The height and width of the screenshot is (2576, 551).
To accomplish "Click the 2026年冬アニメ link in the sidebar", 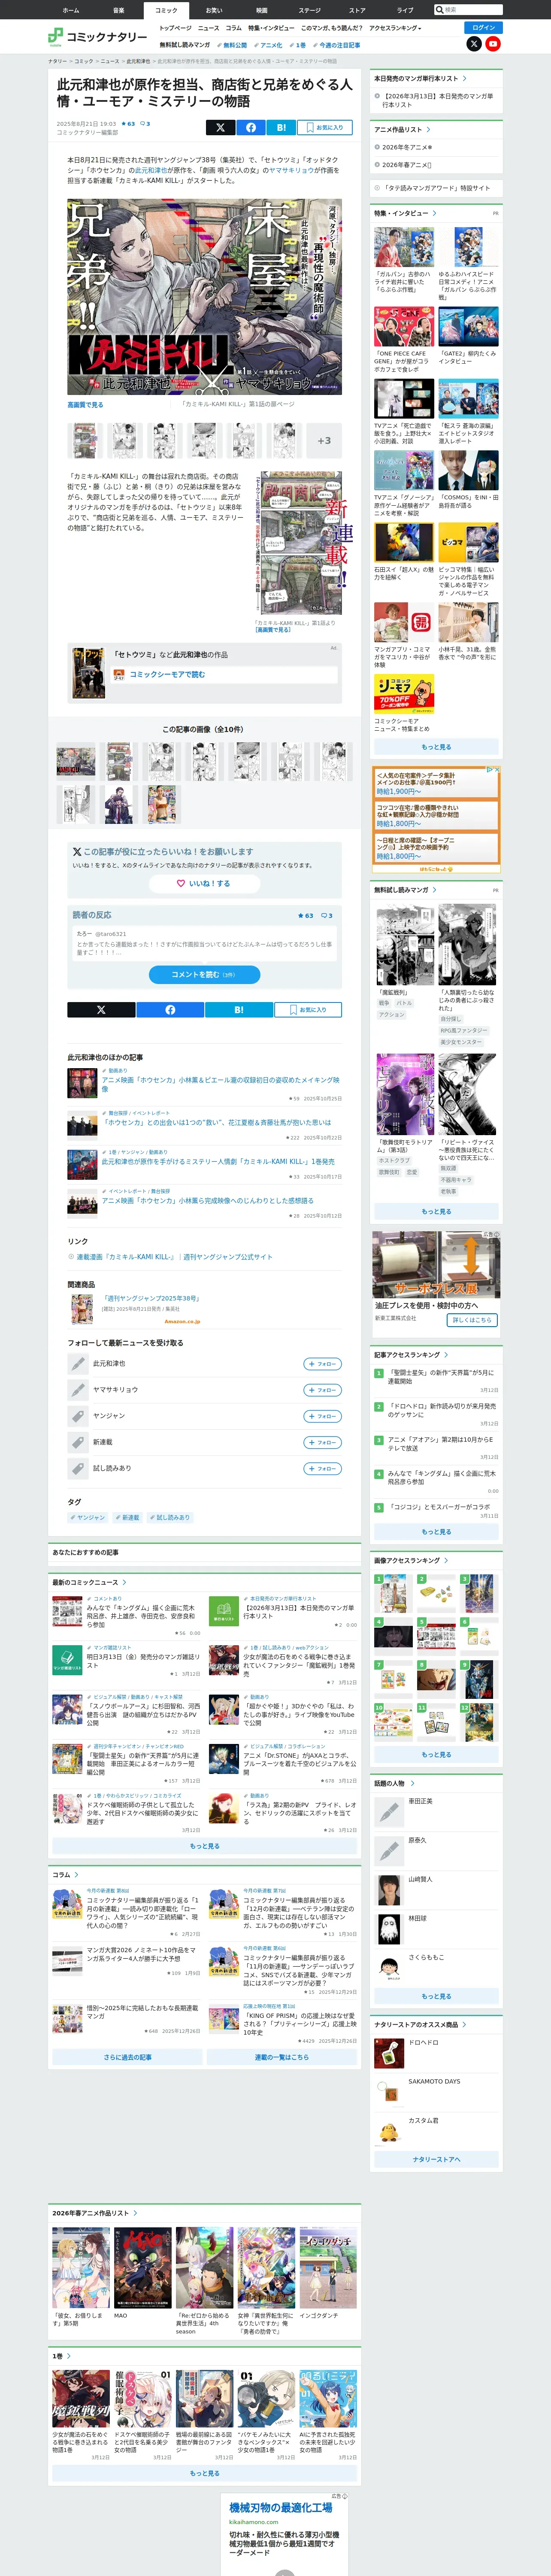I will [407, 147].
